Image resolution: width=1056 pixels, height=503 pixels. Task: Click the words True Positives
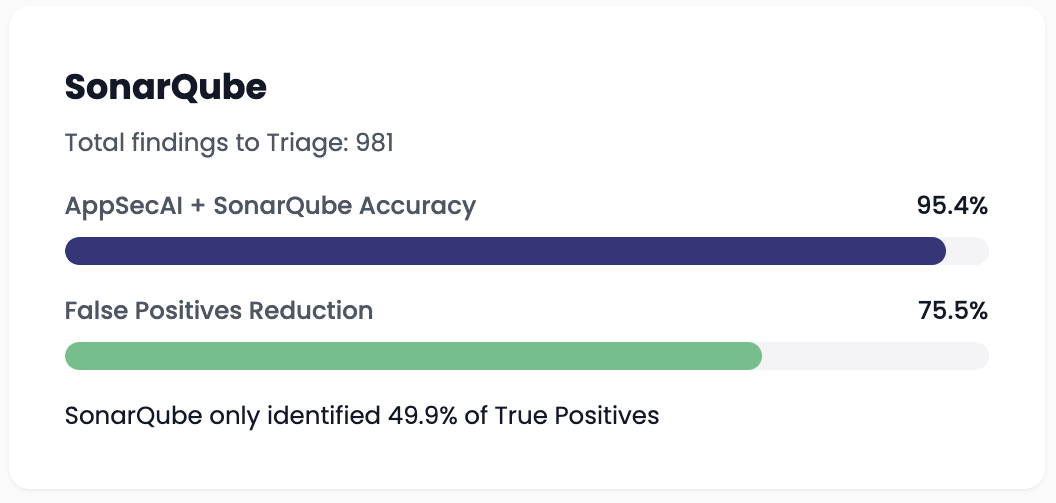tap(576, 415)
